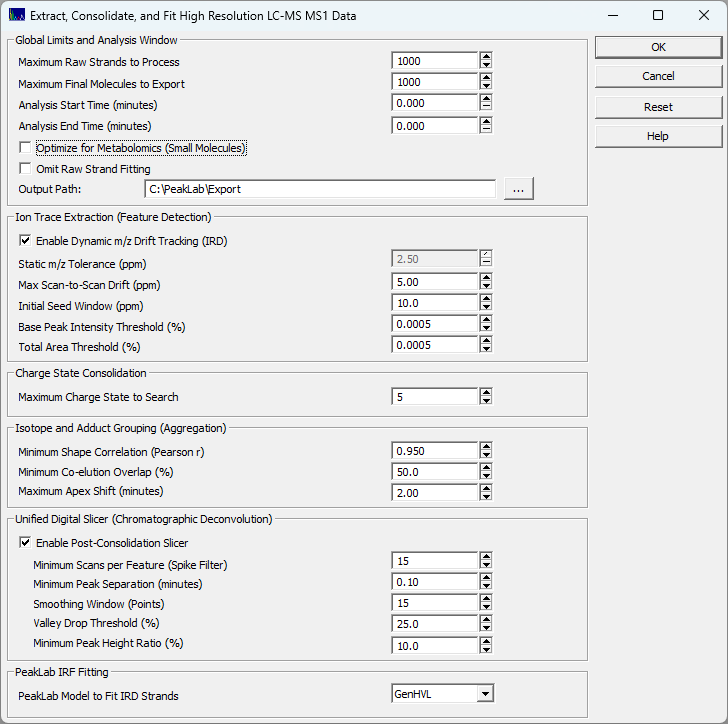Increase the Analysis Start Time spinner
The height and width of the screenshot is (724, 728).
[x=486, y=100]
